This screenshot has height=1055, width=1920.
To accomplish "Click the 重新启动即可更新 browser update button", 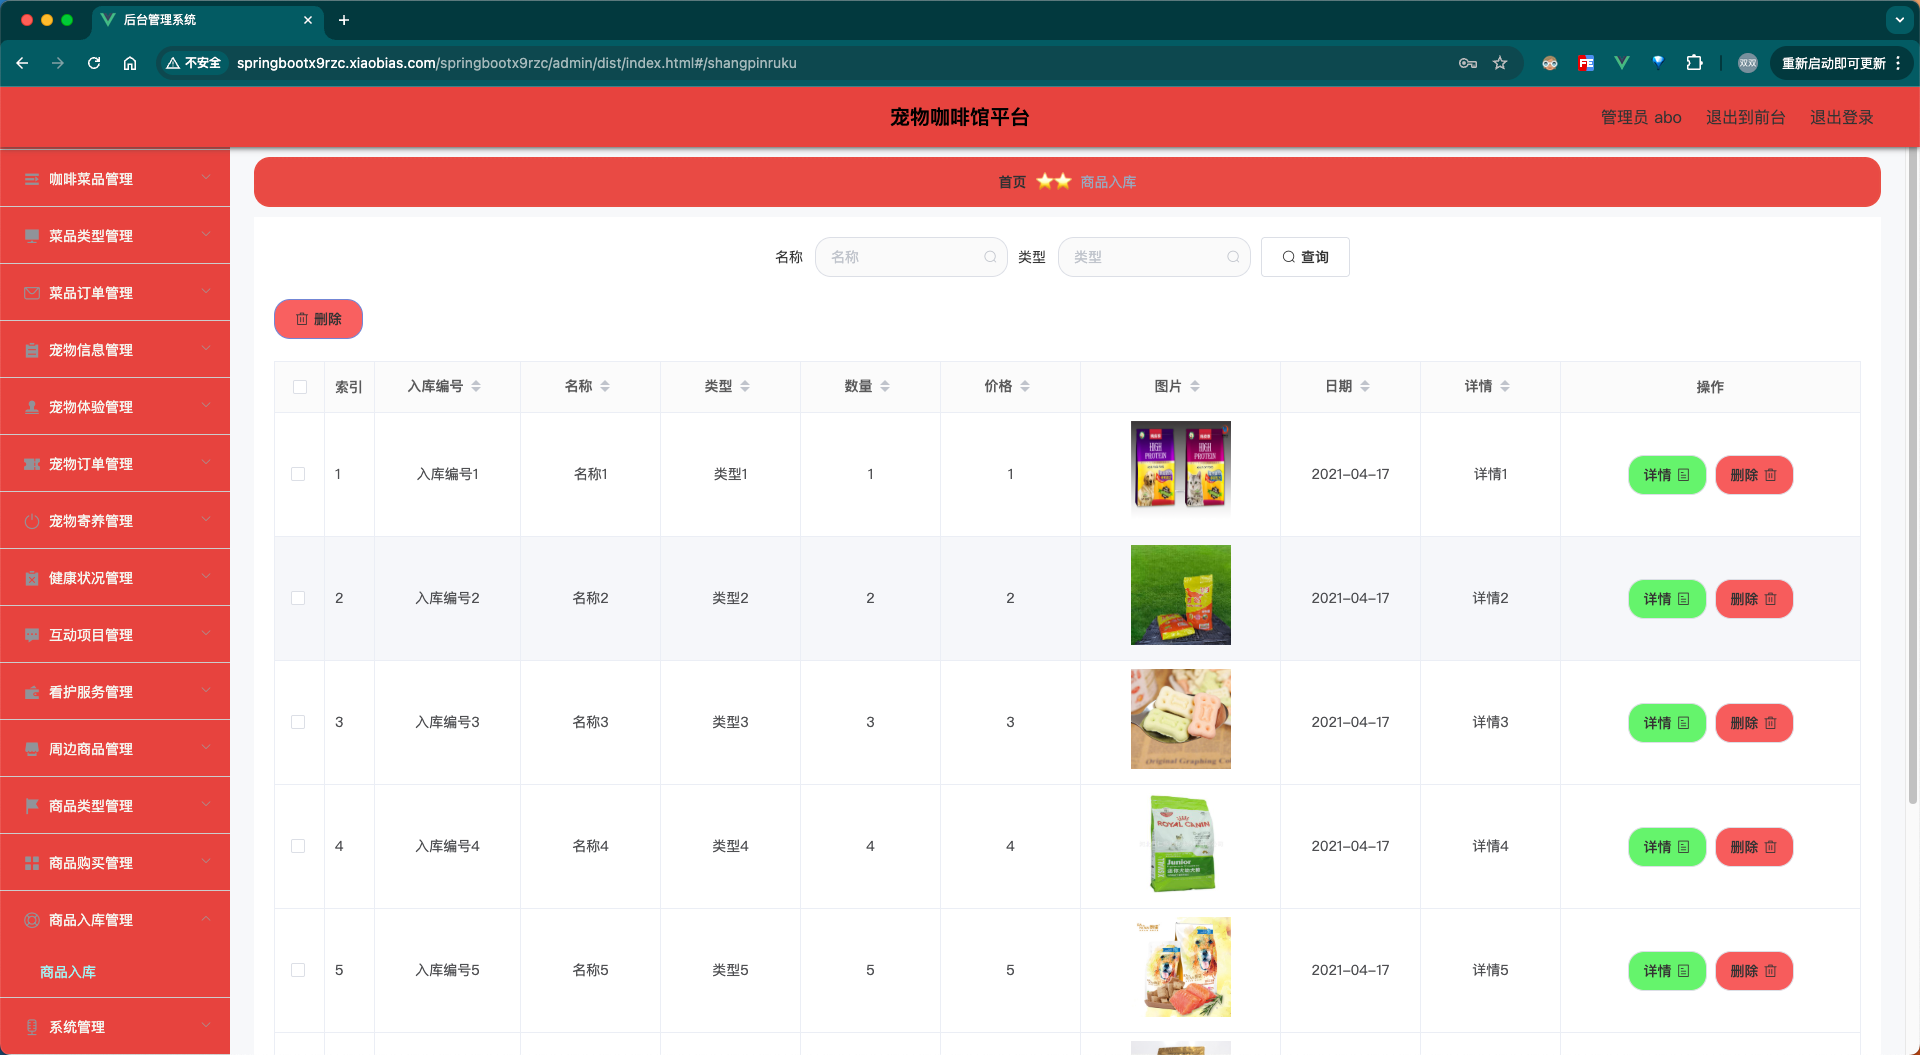I will coord(1841,63).
